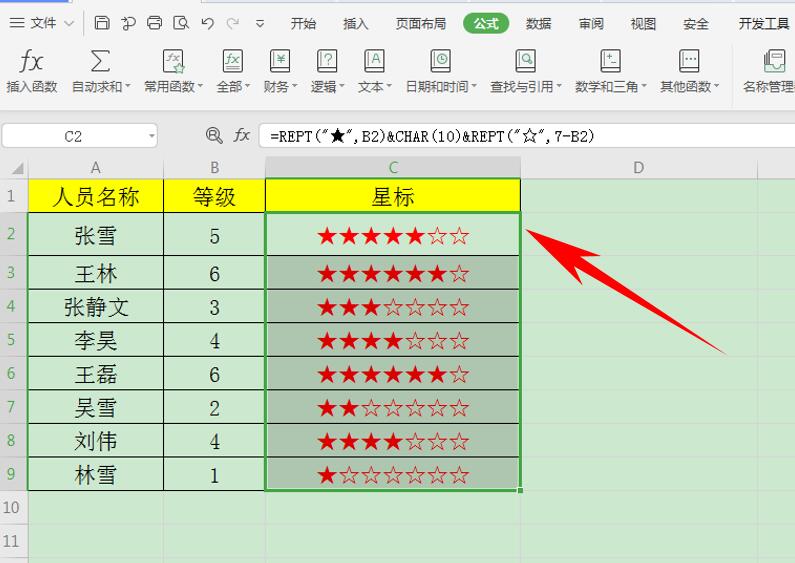795x563 pixels.
Task: Select column D header
Action: point(639,168)
